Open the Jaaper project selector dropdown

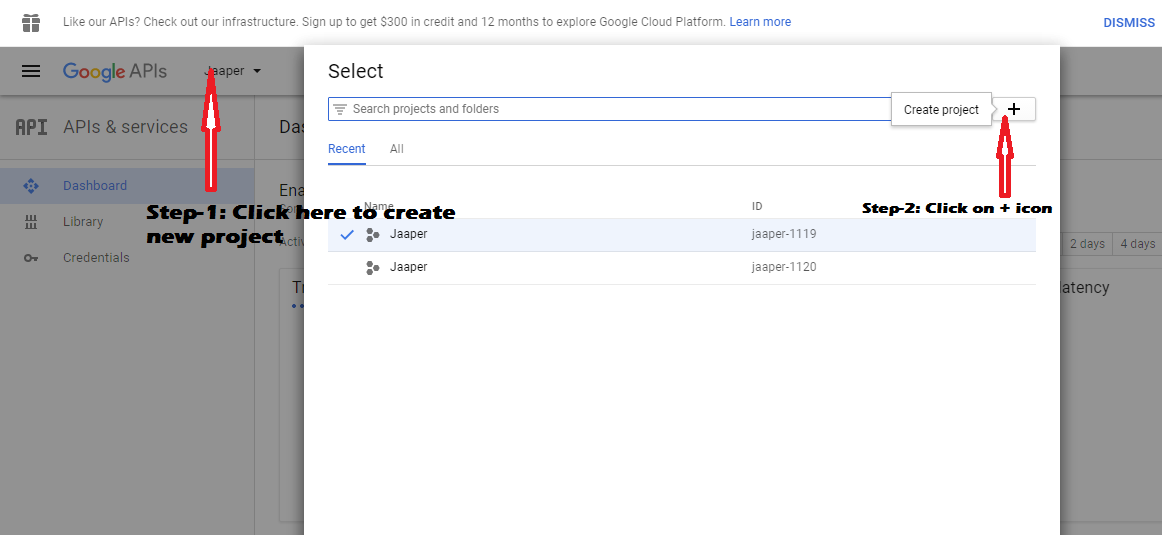point(233,71)
